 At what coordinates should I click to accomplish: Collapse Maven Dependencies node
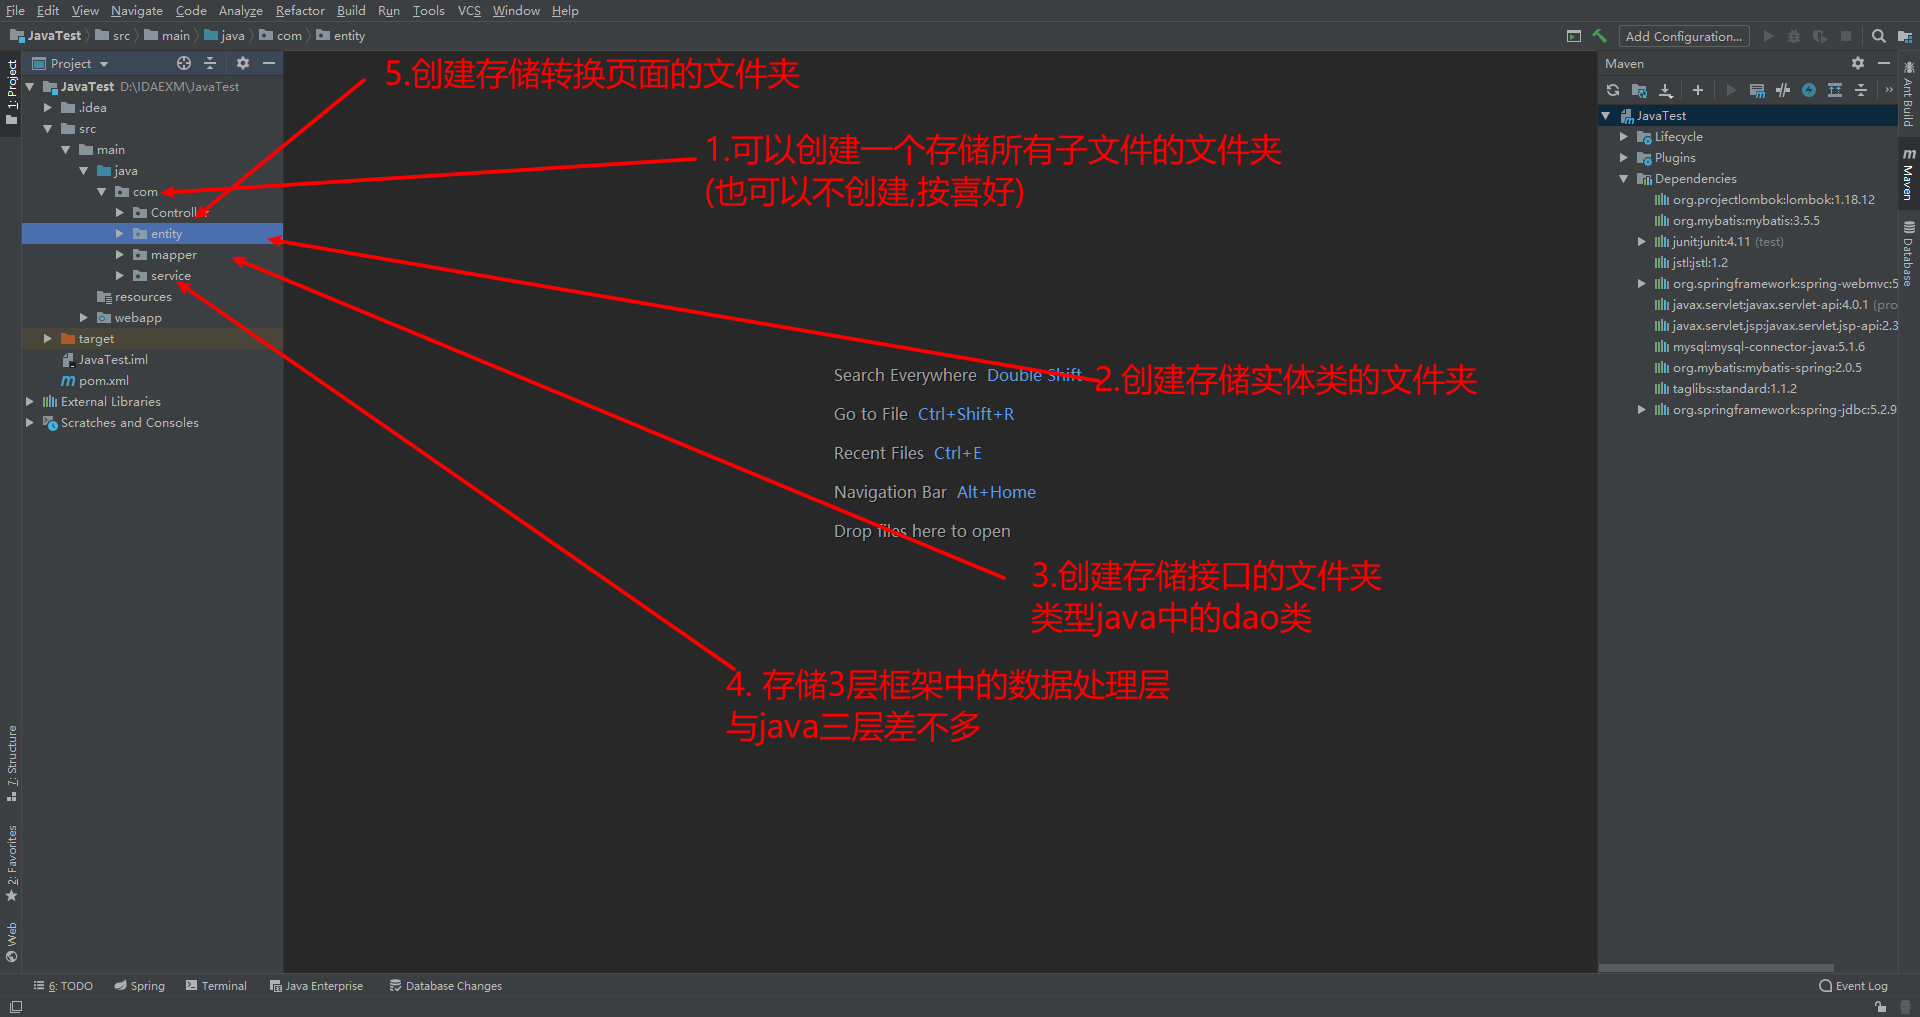click(1624, 179)
